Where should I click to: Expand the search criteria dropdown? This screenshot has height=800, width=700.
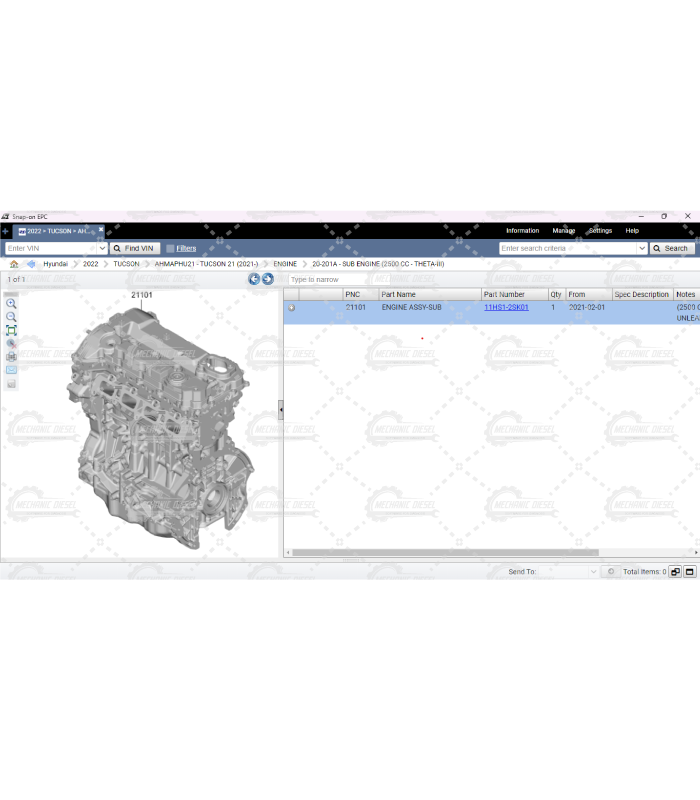pyautogui.click(x=641, y=248)
